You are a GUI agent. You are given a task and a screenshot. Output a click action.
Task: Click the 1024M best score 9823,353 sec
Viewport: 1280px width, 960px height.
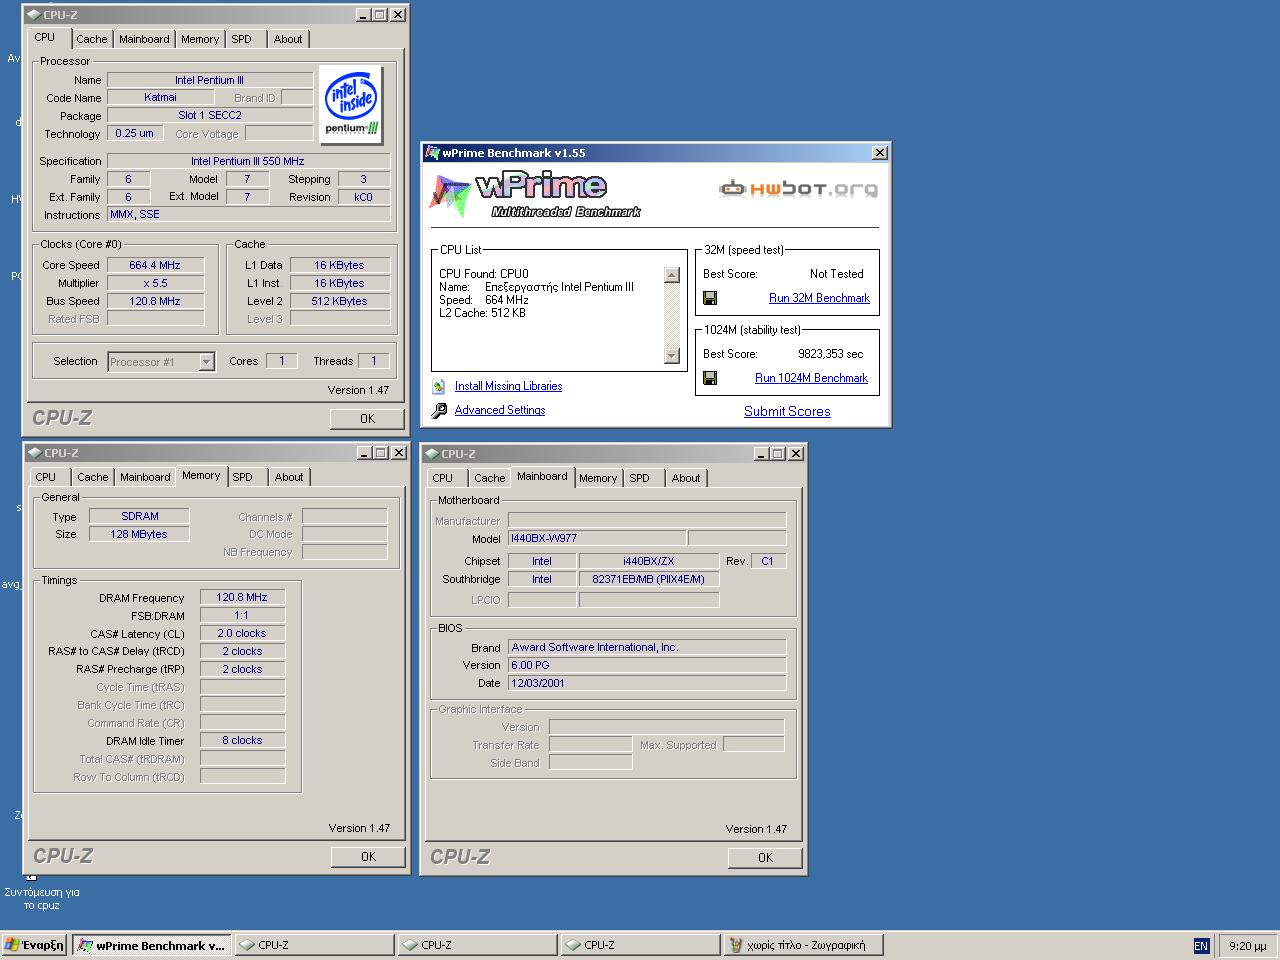click(x=830, y=354)
